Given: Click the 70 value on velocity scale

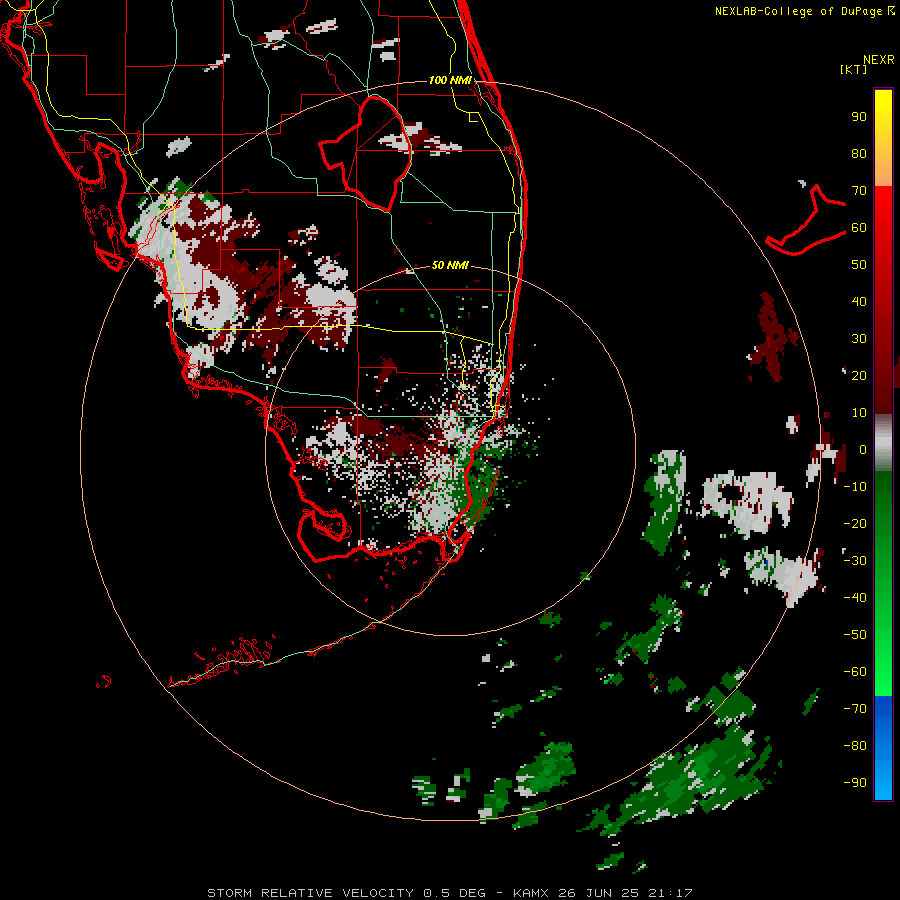Looking at the screenshot, I should [859, 191].
